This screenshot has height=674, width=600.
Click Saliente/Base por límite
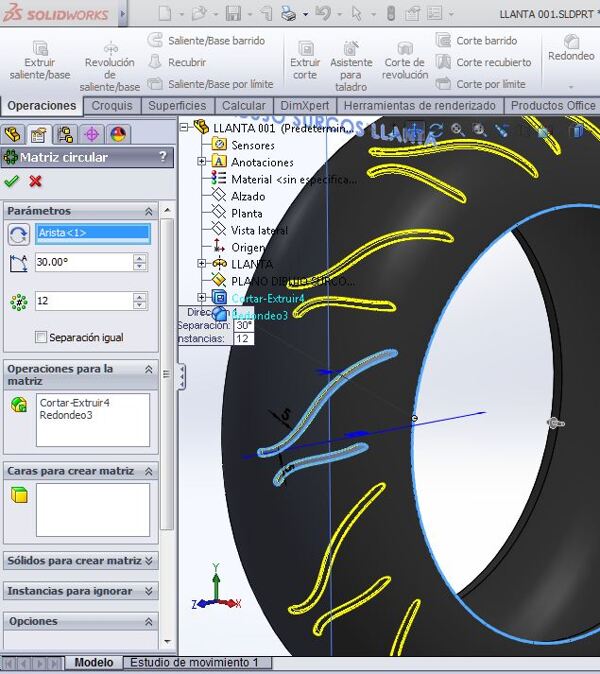(x=211, y=84)
